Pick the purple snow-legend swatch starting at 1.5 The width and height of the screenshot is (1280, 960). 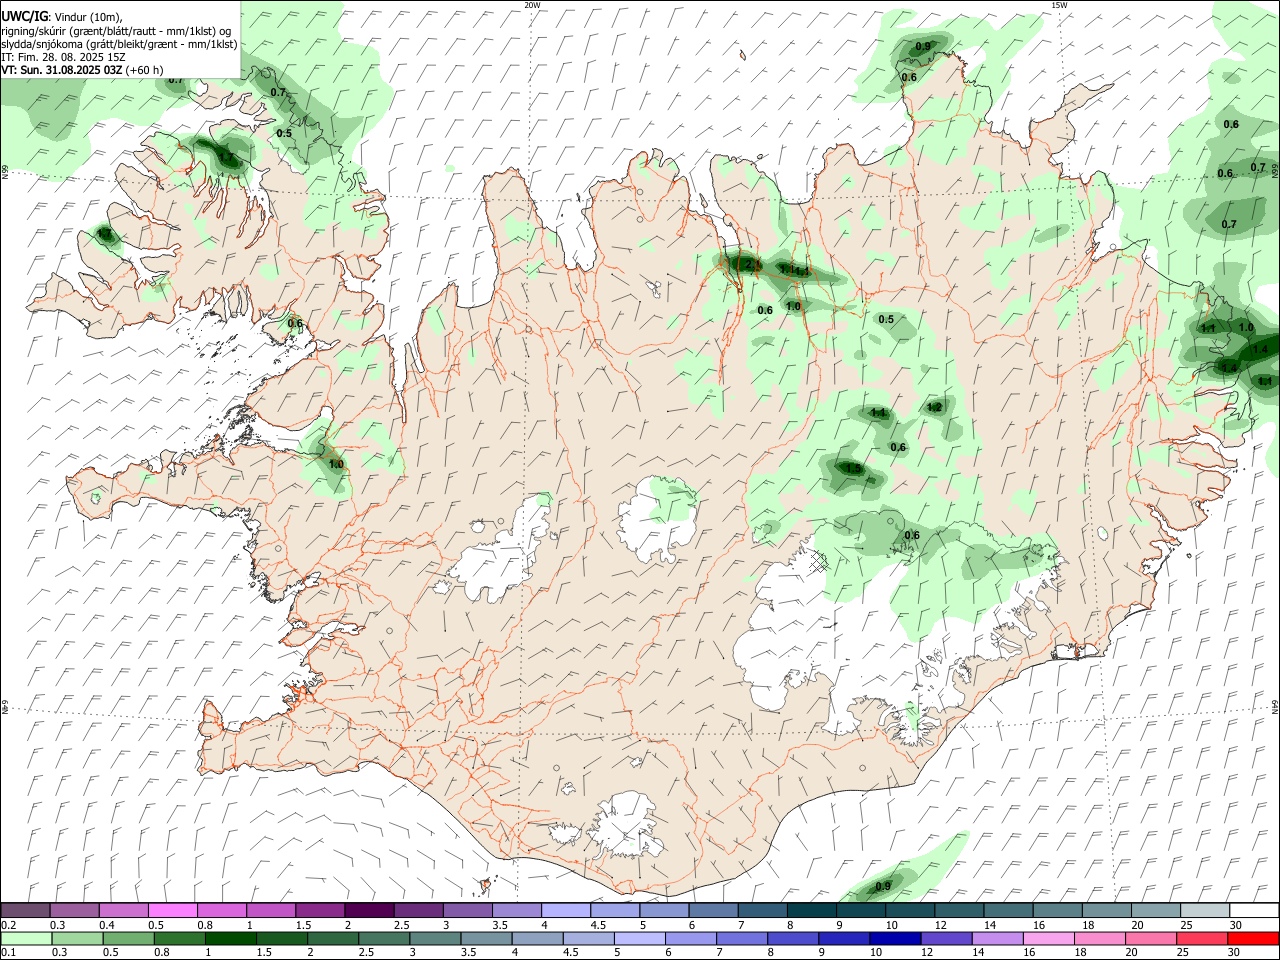tap(319, 911)
